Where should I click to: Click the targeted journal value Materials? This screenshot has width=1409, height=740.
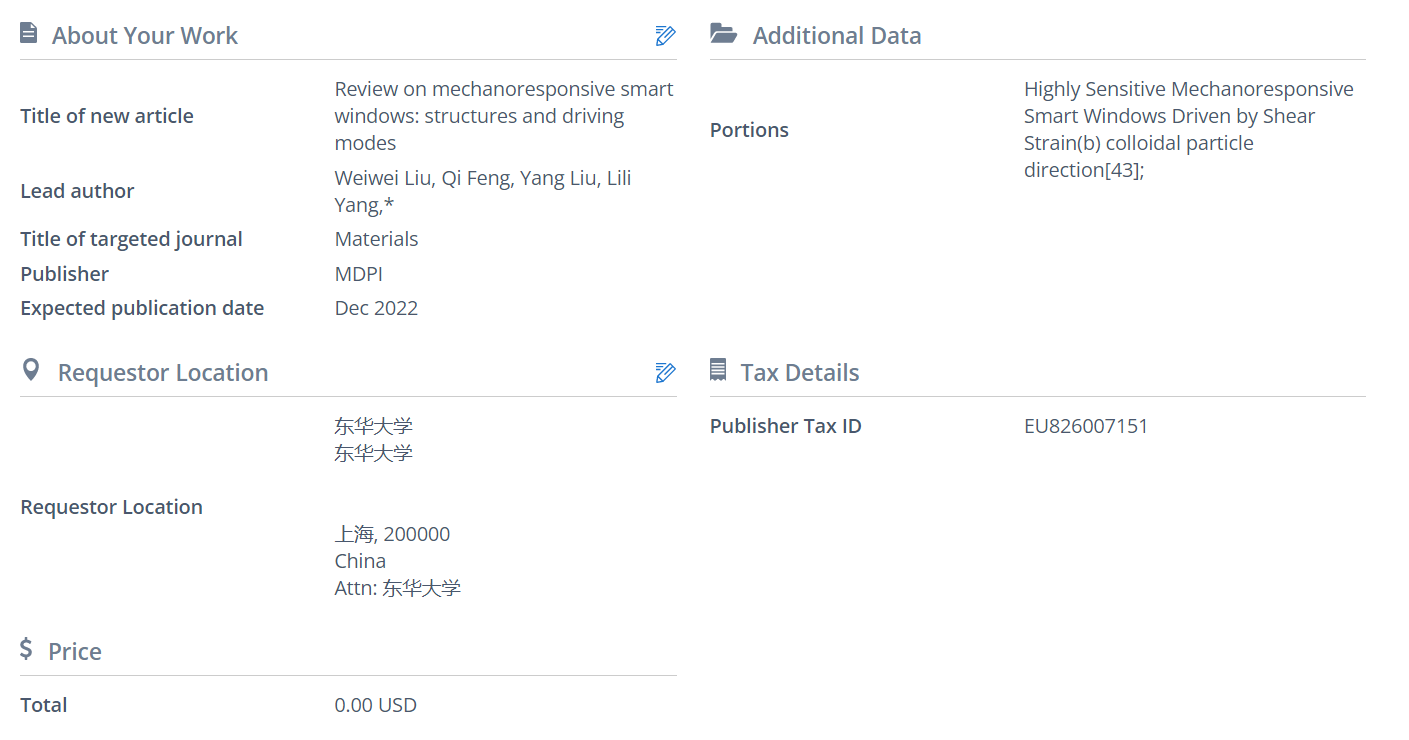376,239
